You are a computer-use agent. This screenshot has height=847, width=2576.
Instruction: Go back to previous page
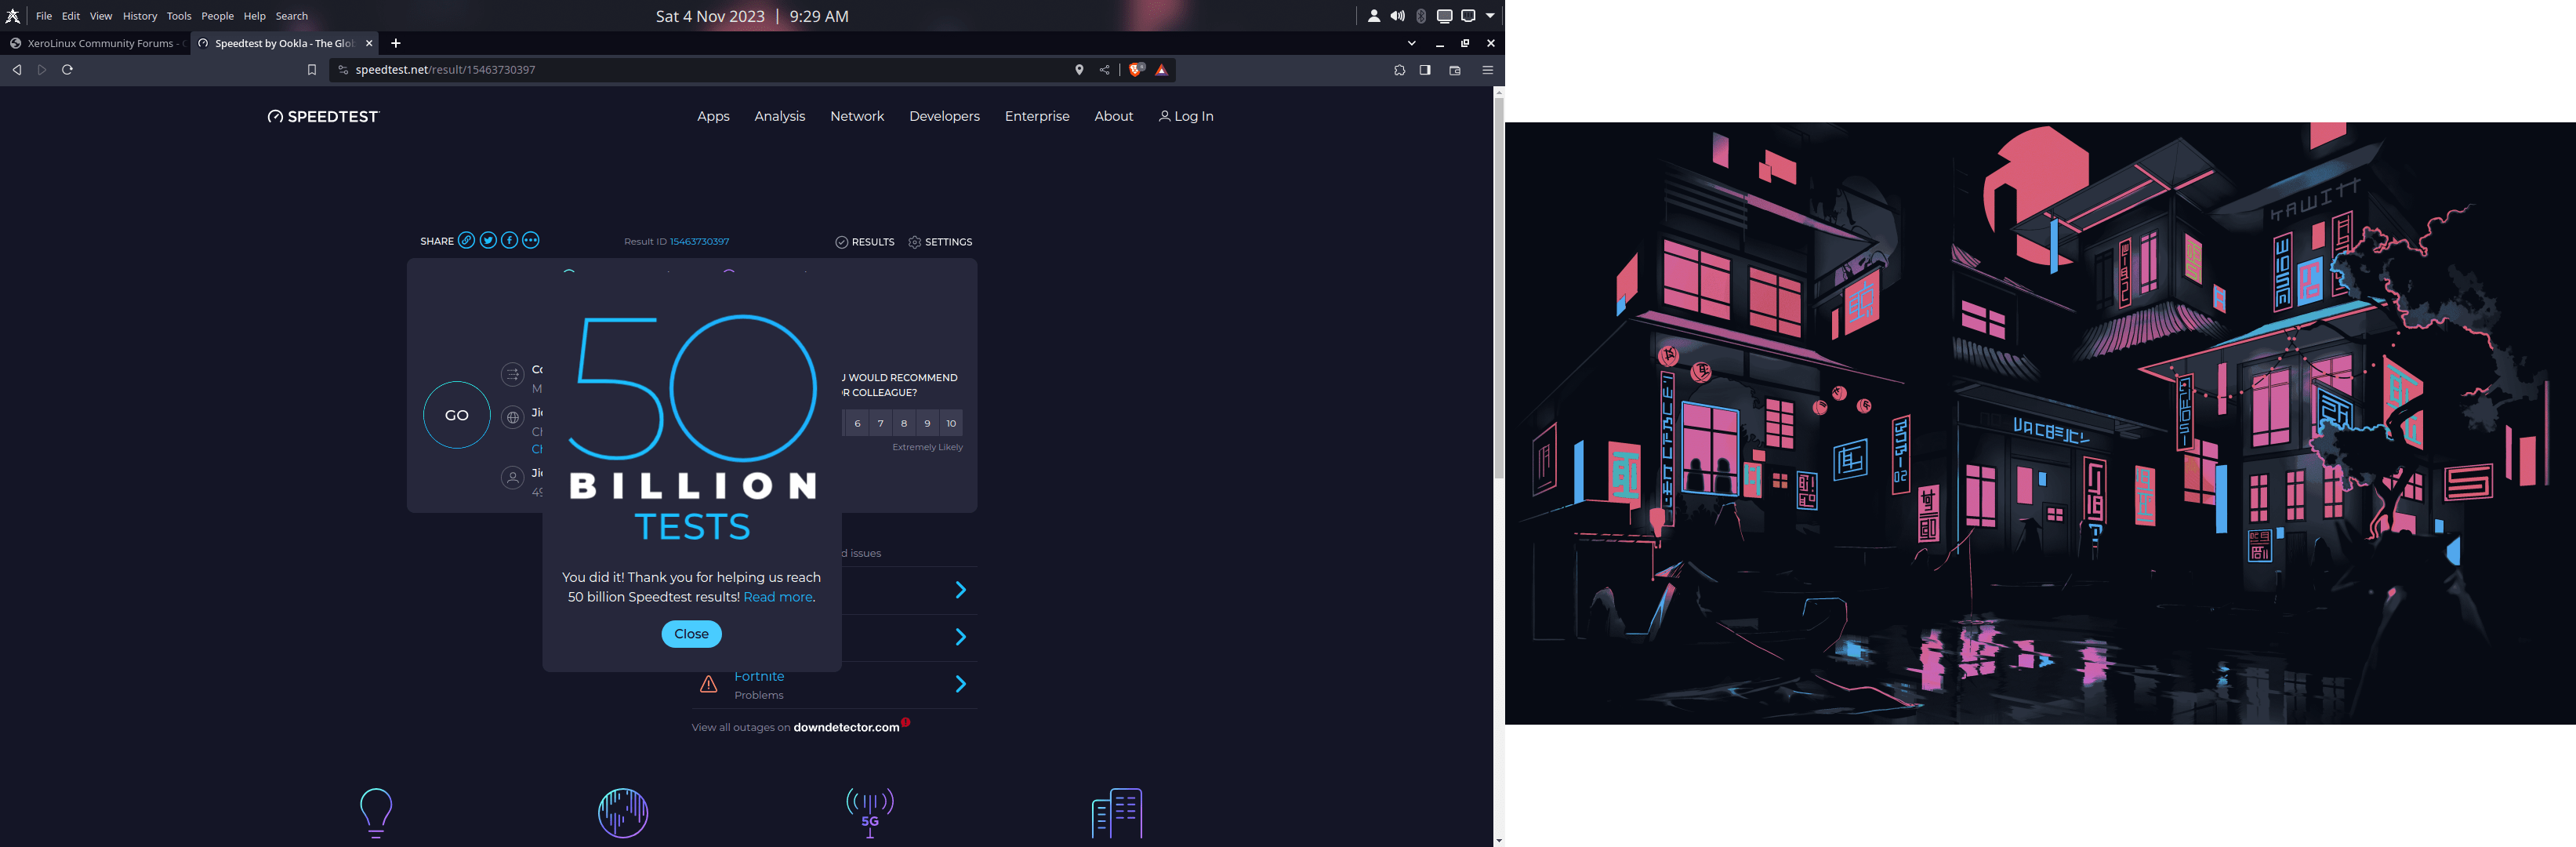[x=17, y=70]
